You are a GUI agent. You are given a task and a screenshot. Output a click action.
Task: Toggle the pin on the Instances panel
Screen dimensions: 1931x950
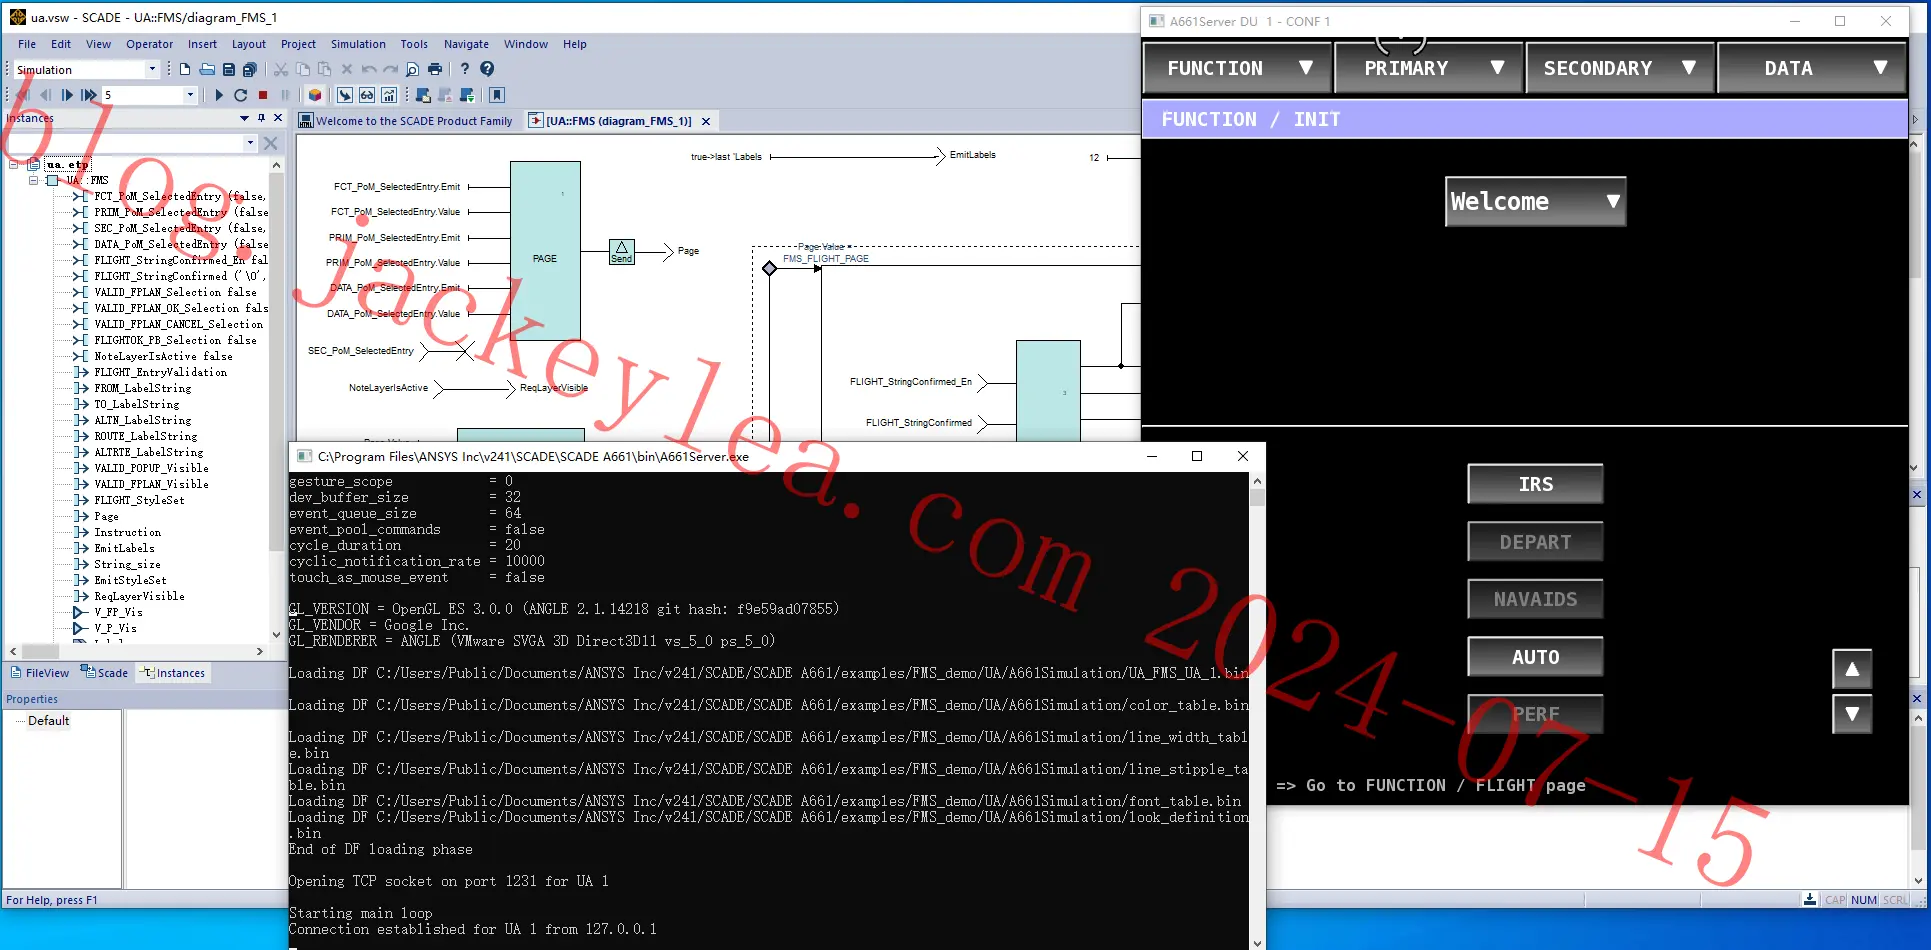coord(261,118)
